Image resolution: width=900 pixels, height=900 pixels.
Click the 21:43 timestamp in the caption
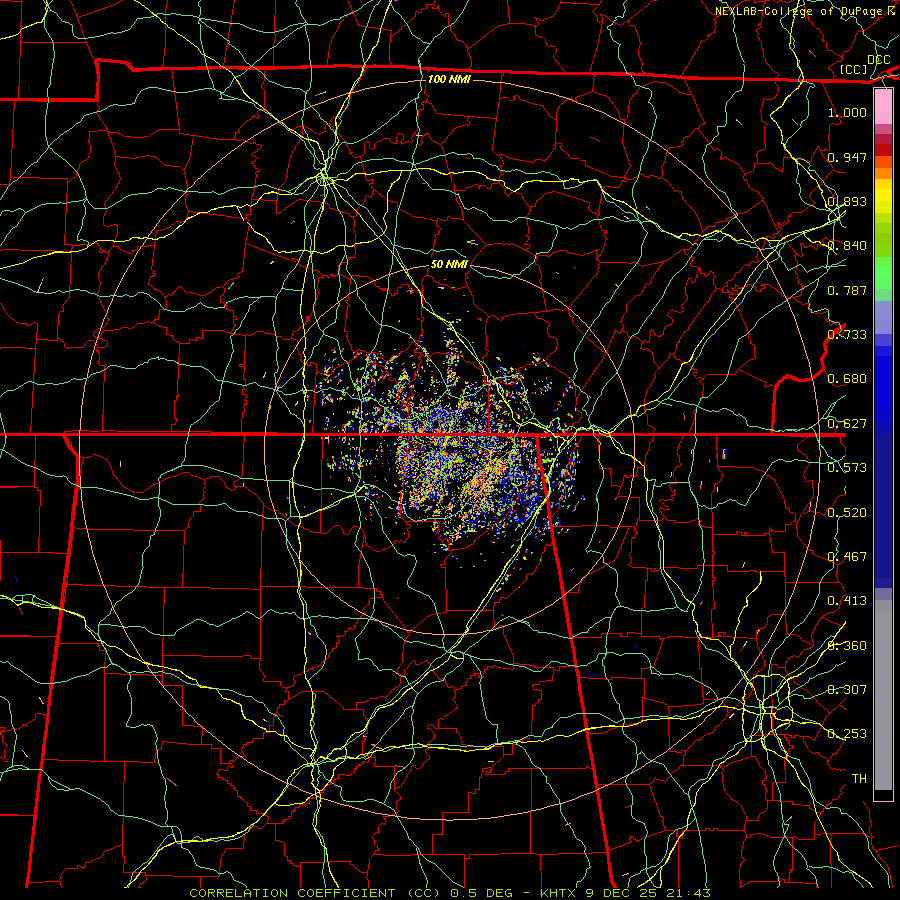(688, 893)
